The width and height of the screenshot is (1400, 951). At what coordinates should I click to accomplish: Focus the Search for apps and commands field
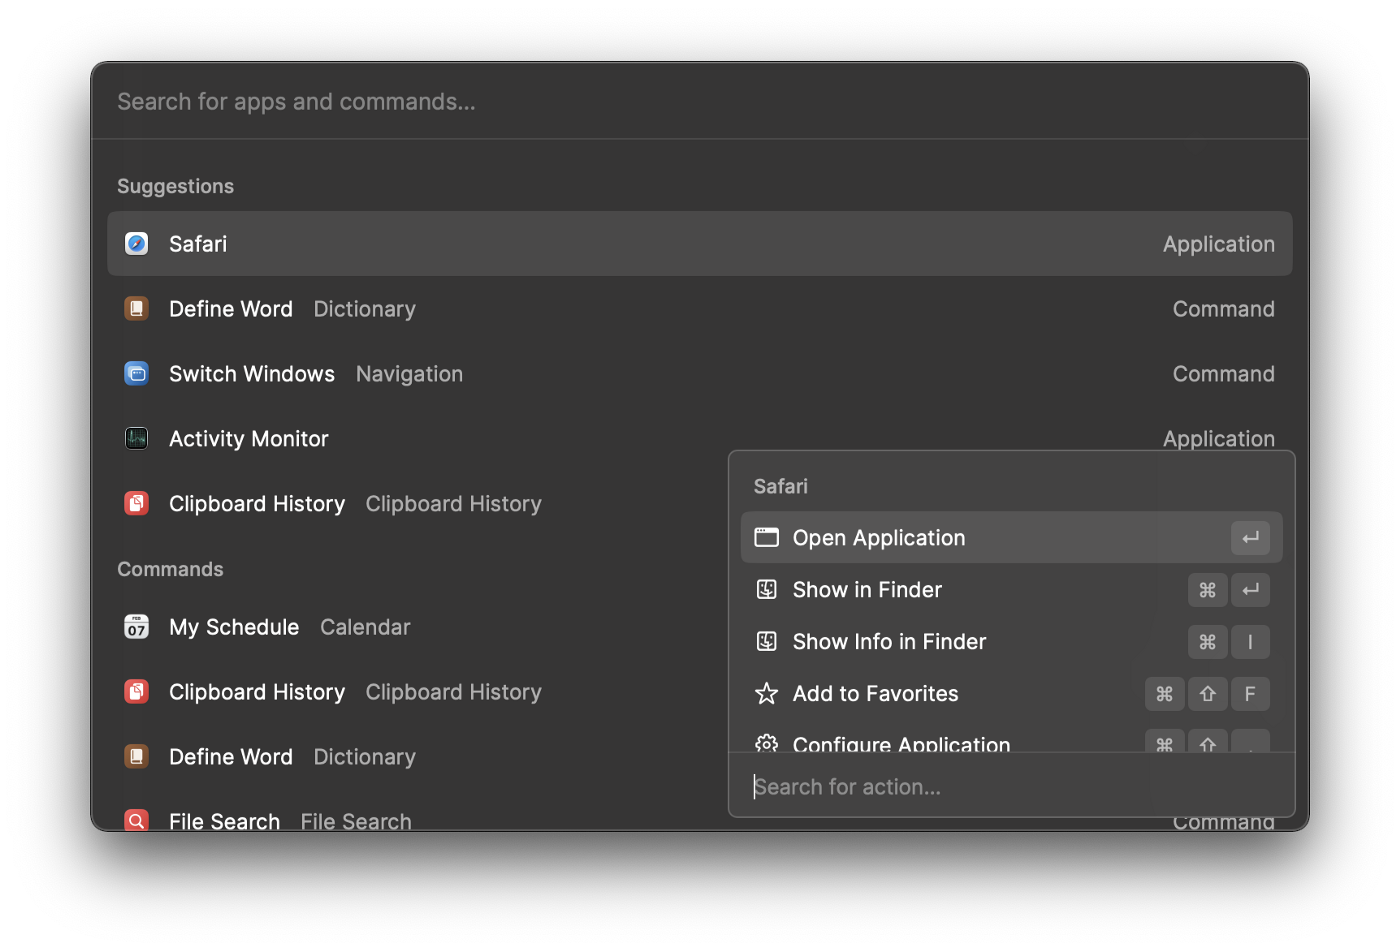tap(700, 102)
